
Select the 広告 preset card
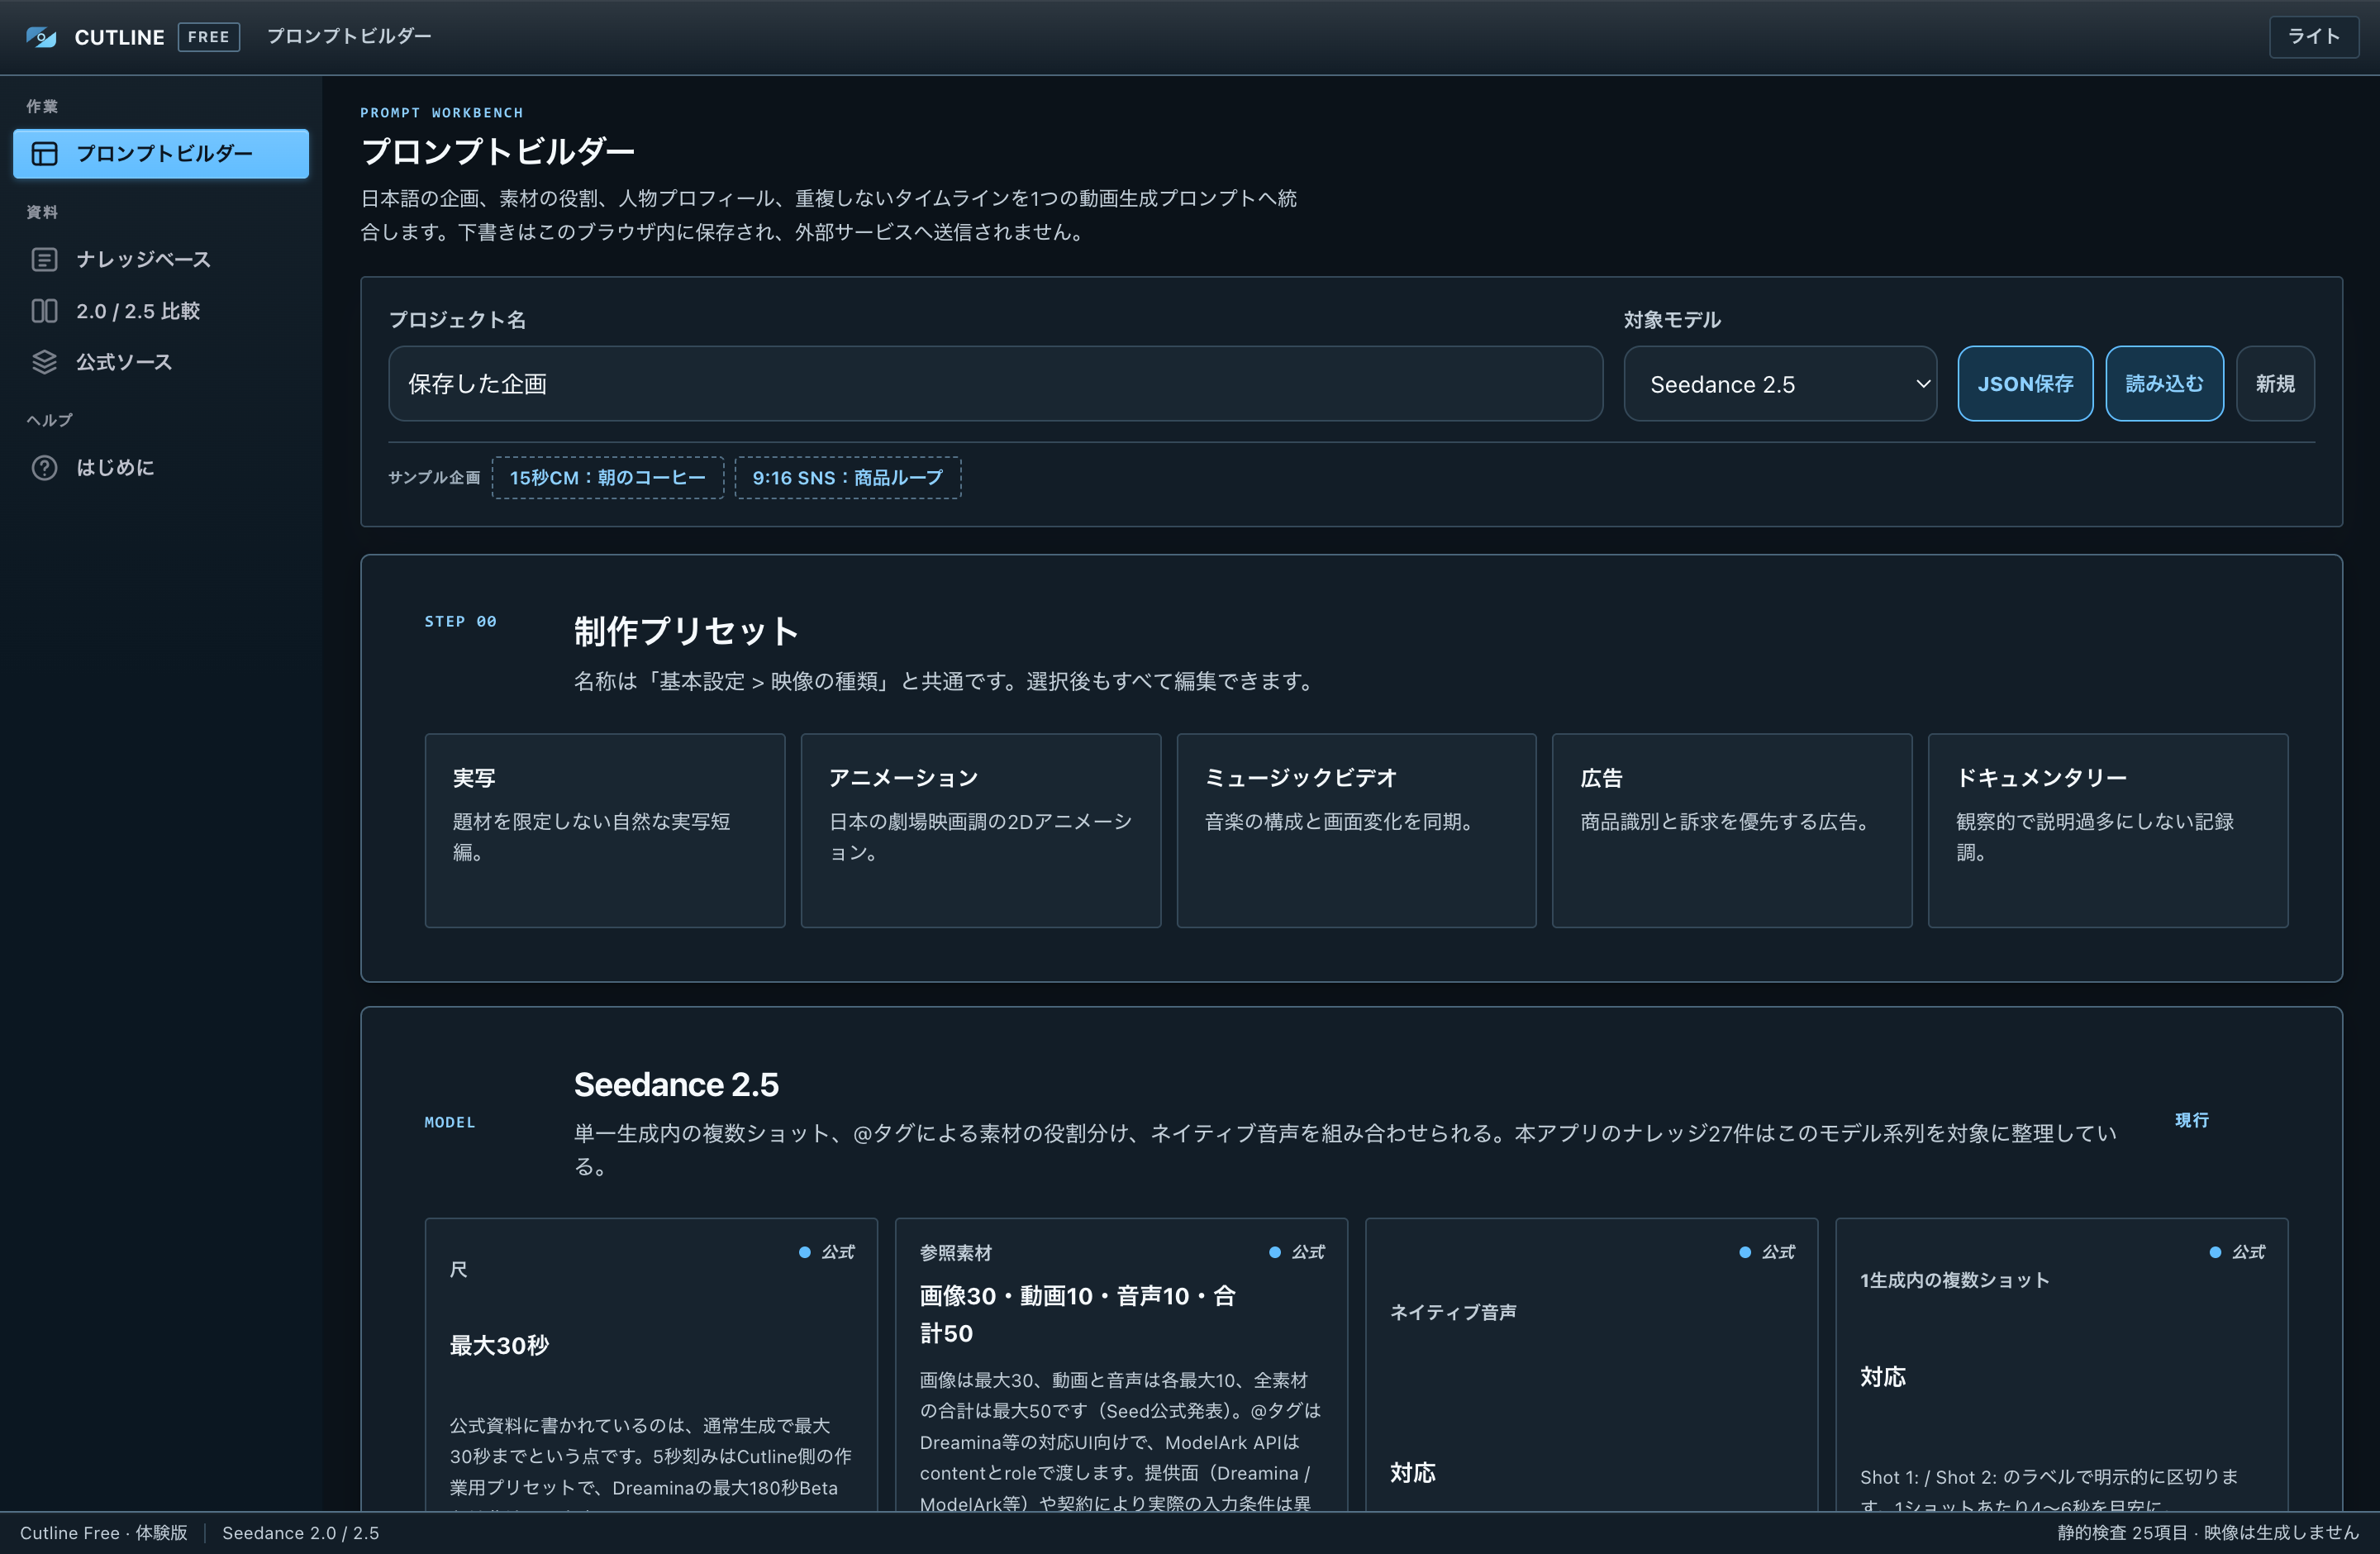[x=1732, y=831]
